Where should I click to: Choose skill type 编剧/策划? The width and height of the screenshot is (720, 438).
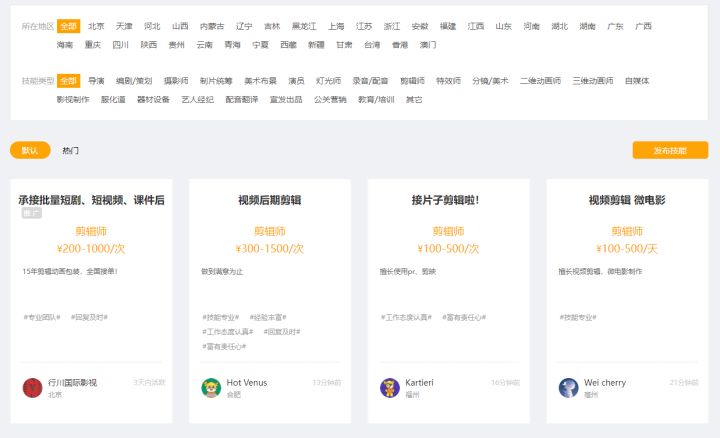[x=134, y=81]
